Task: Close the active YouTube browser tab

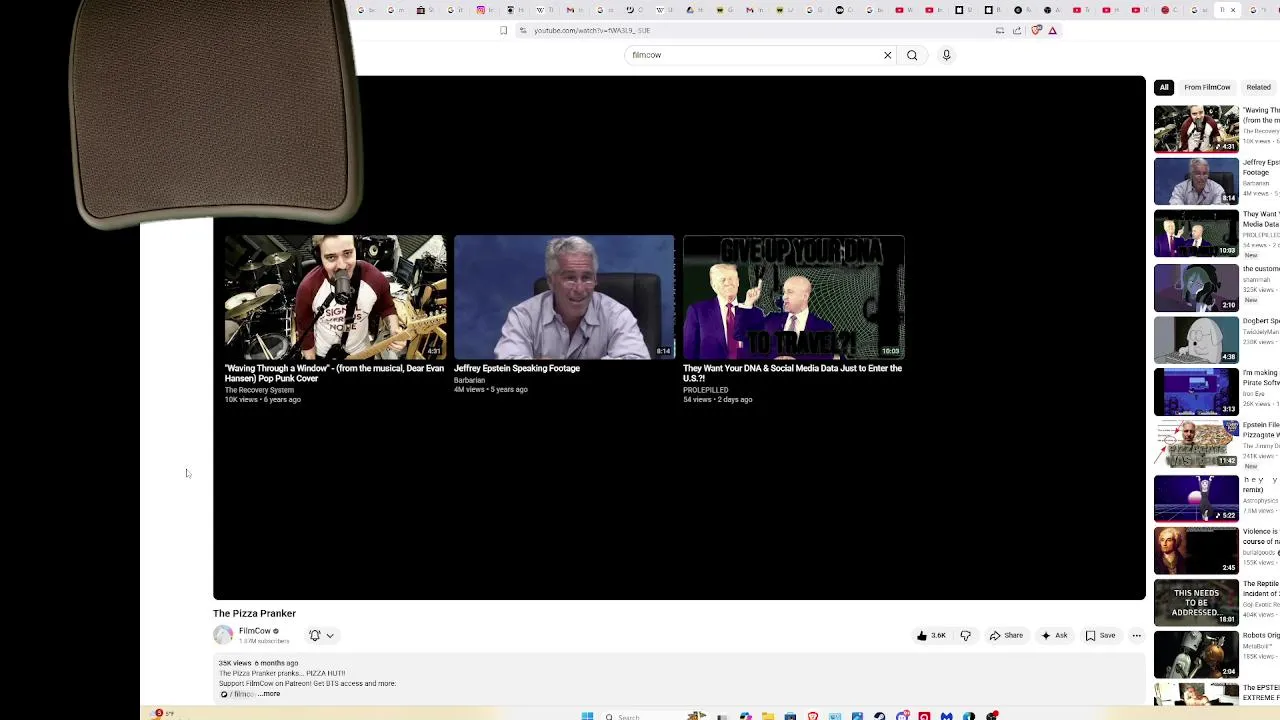Action: (1232, 10)
